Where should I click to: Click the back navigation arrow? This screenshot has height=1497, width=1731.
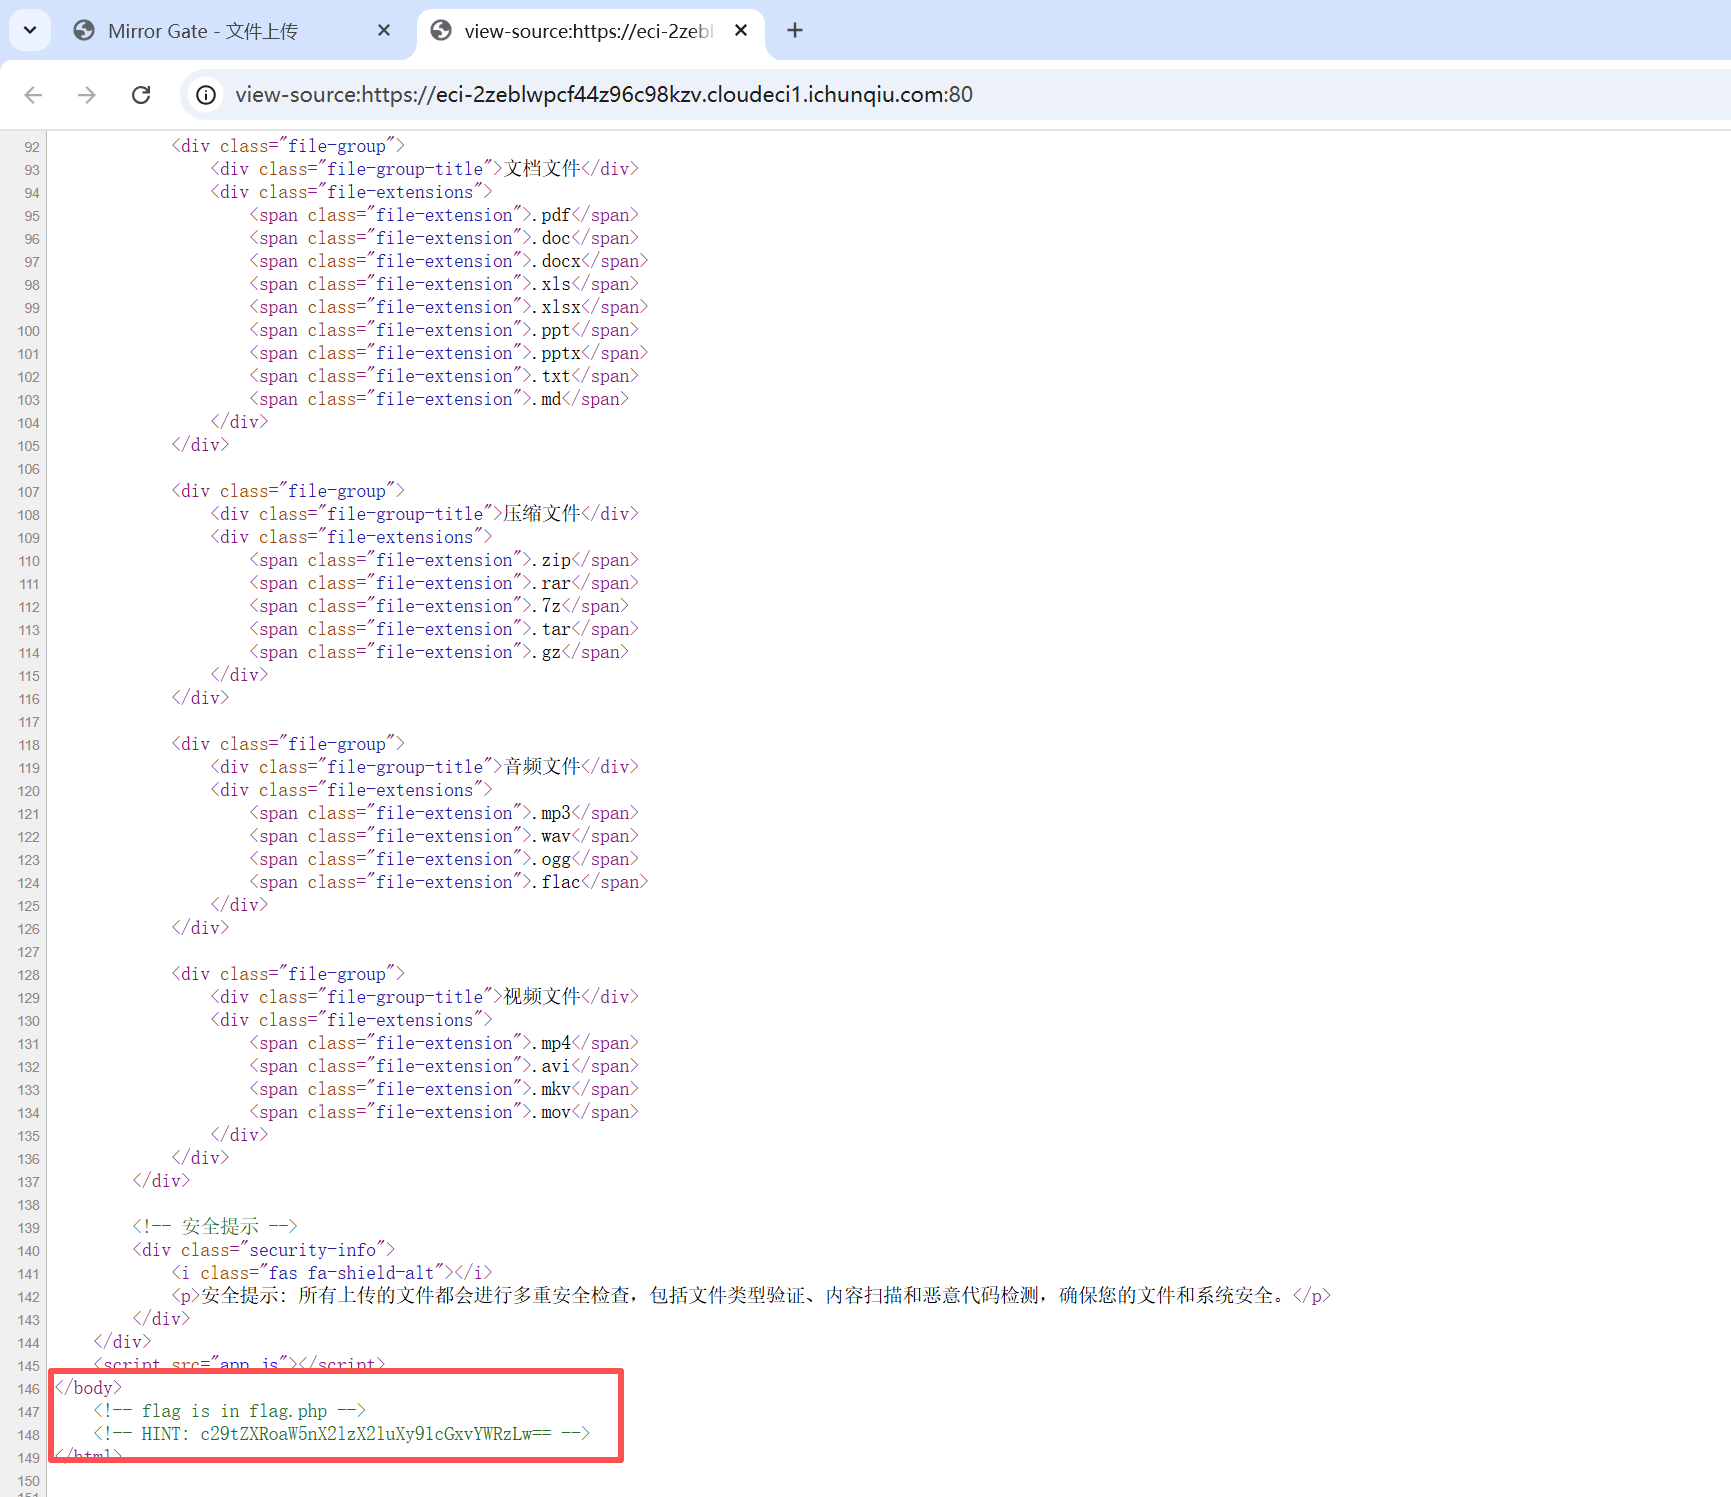click(x=33, y=95)
